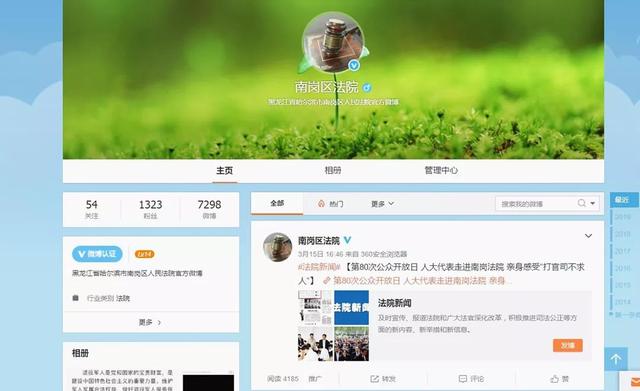Switch to the 相册 tab
The image size is (640, 391).
333,171
